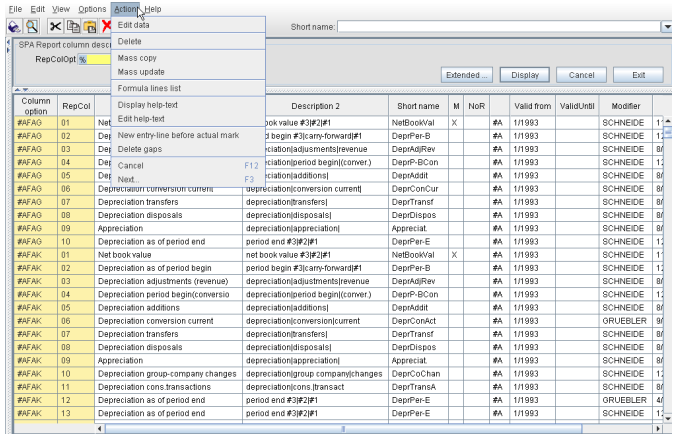
Task: Select Display help-text menu entry
Action: point(188,105)
